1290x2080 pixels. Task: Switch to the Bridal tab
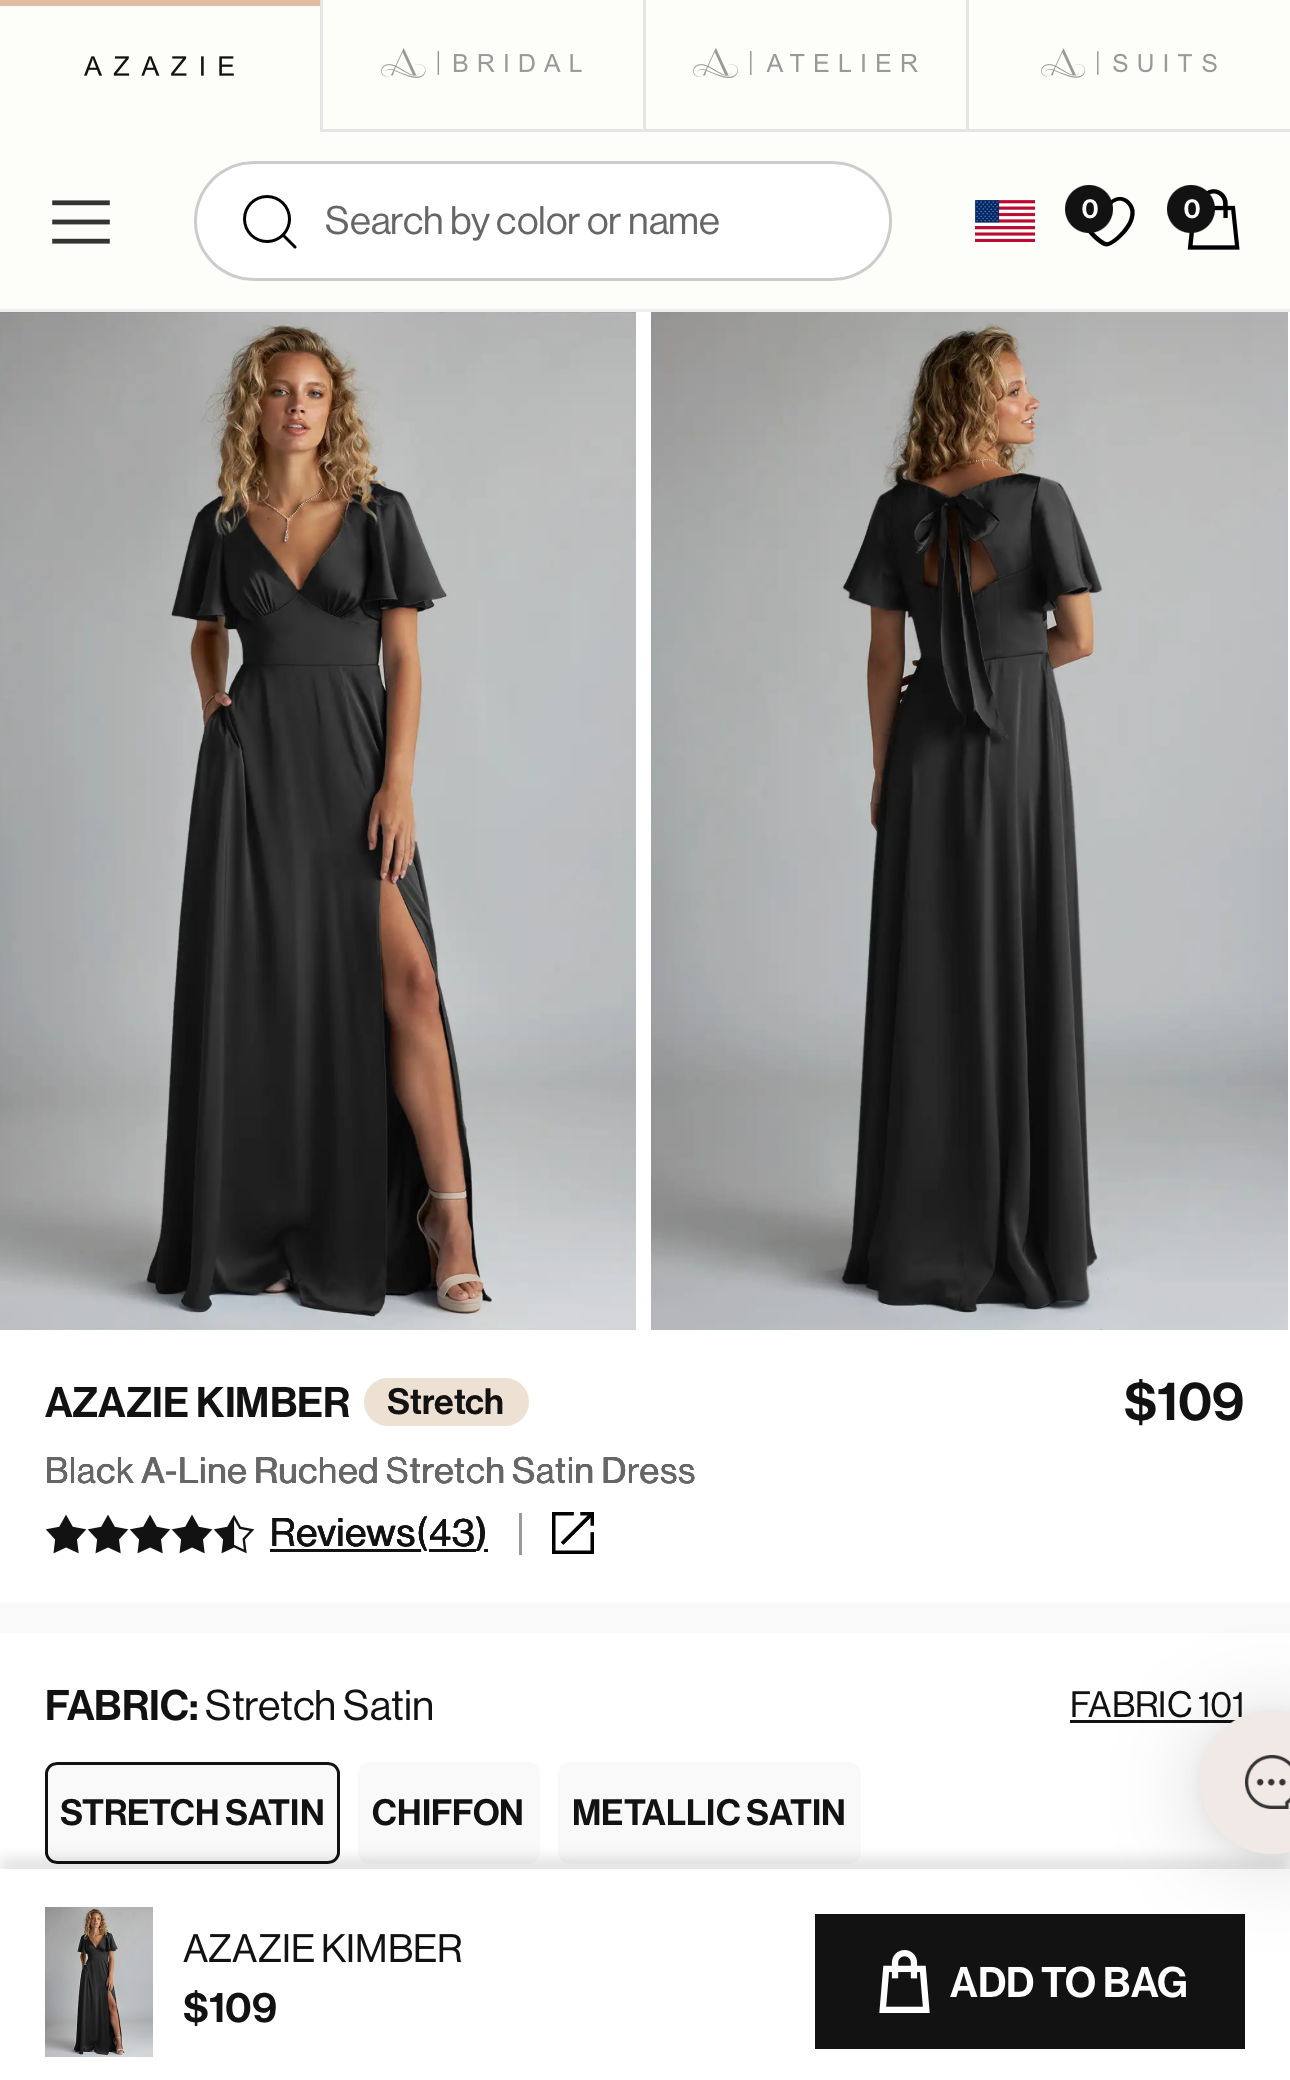tap(483, 65)
